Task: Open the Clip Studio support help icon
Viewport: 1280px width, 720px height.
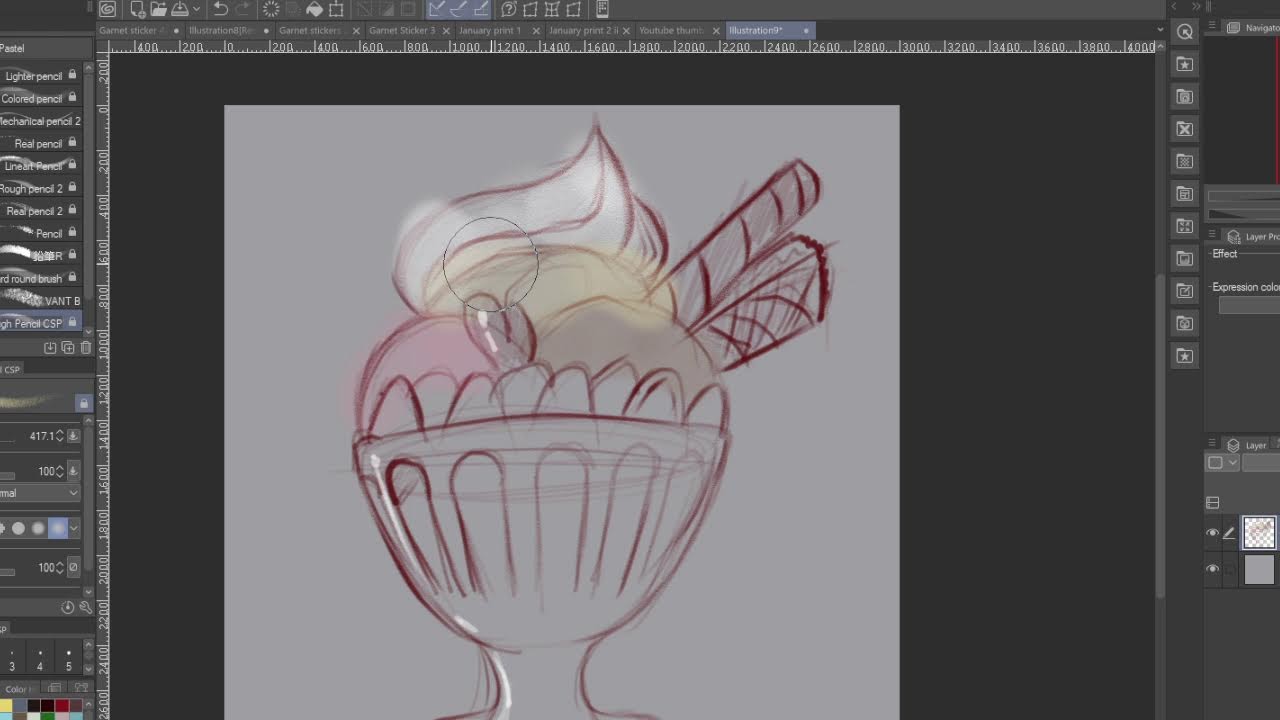Action: tap(509, 9)
